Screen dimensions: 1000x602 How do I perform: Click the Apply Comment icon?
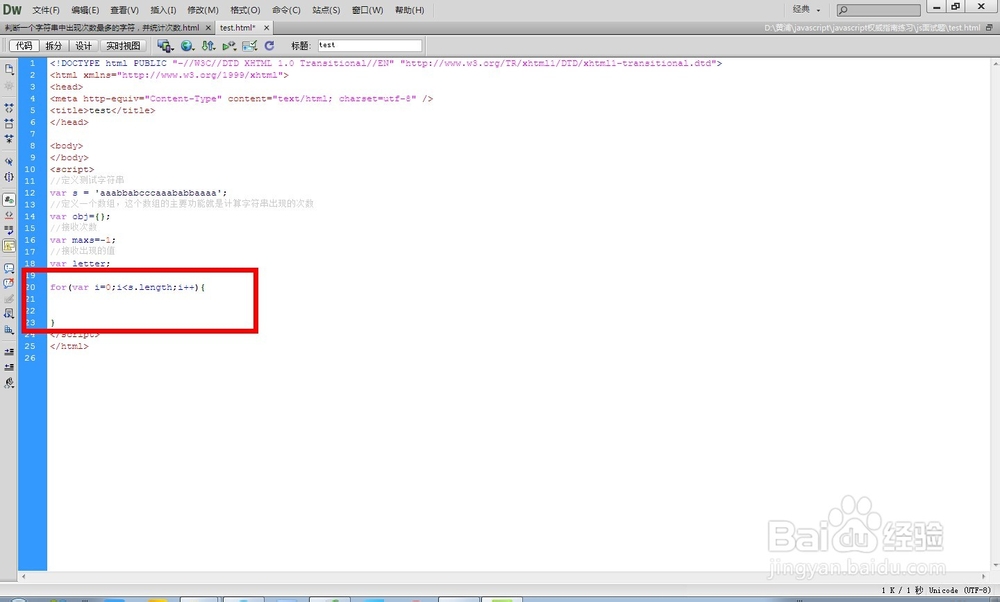pyautogui.click(x=9, y=268)
